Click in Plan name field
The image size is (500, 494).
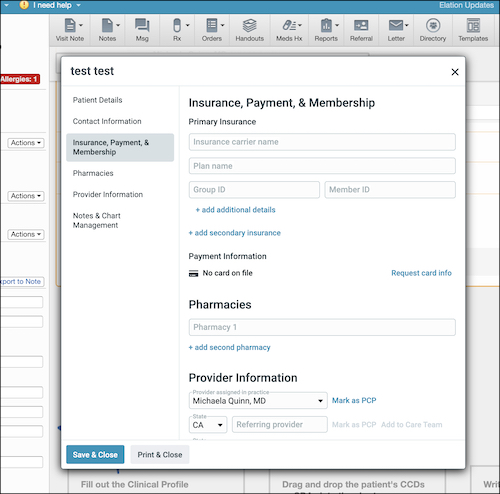point(322,166)
